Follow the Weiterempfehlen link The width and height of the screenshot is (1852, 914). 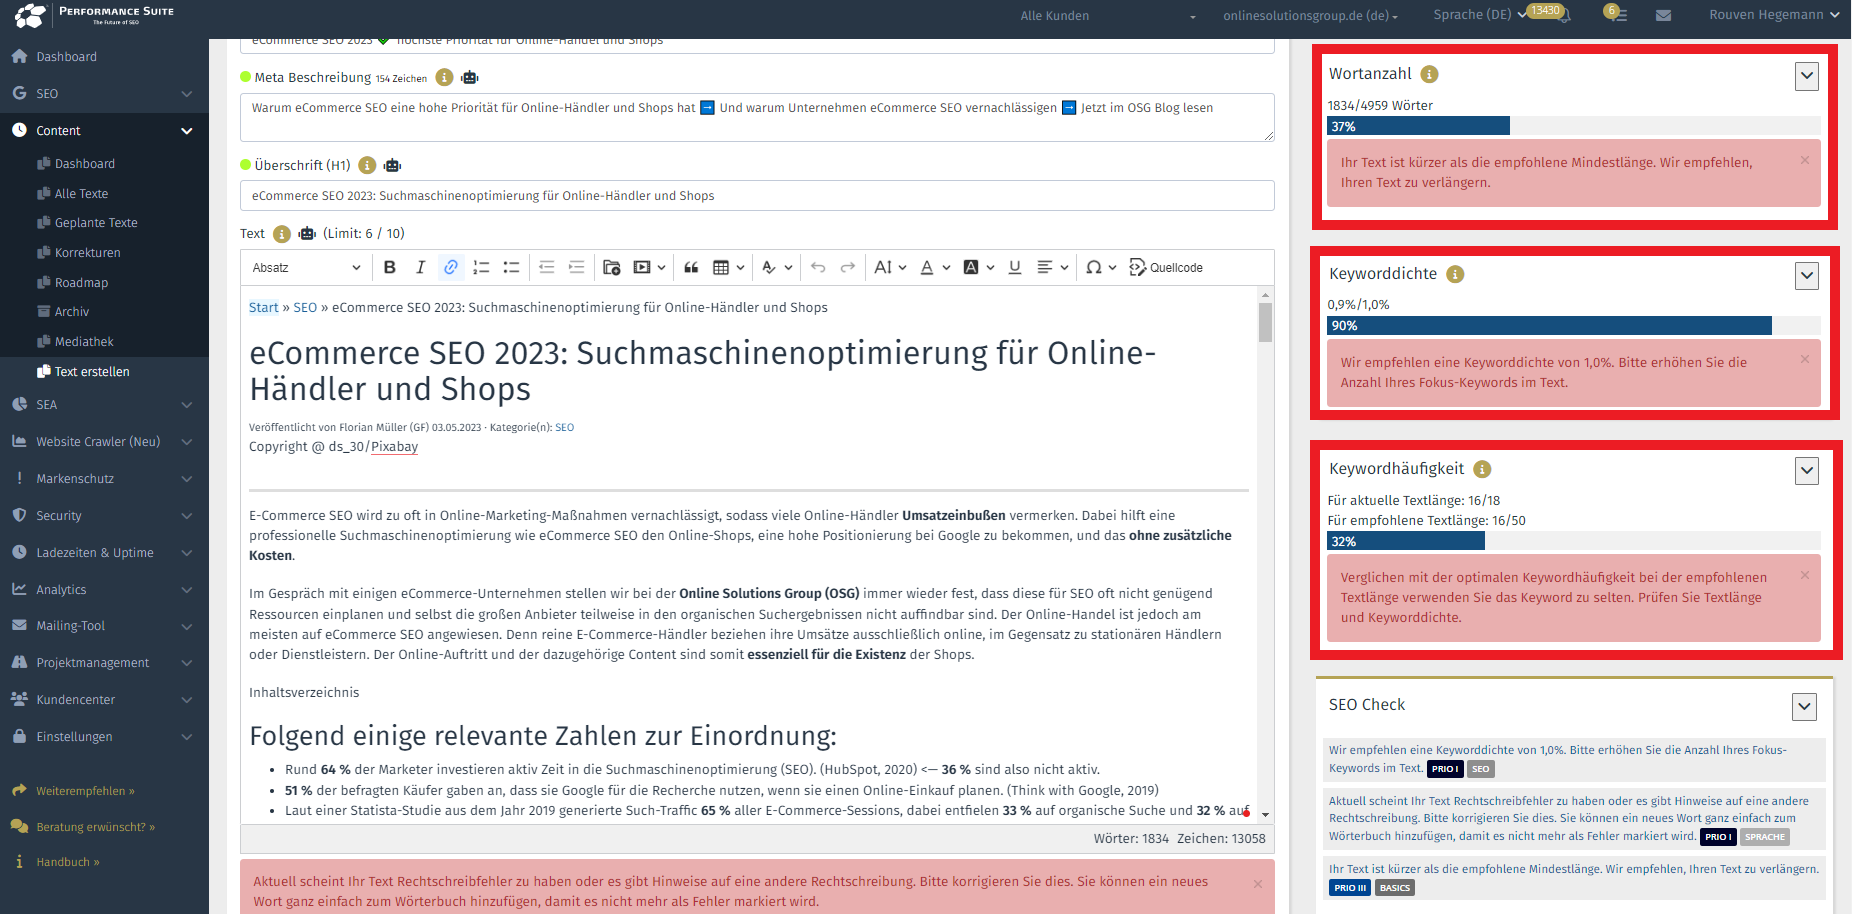pos(85,791)
